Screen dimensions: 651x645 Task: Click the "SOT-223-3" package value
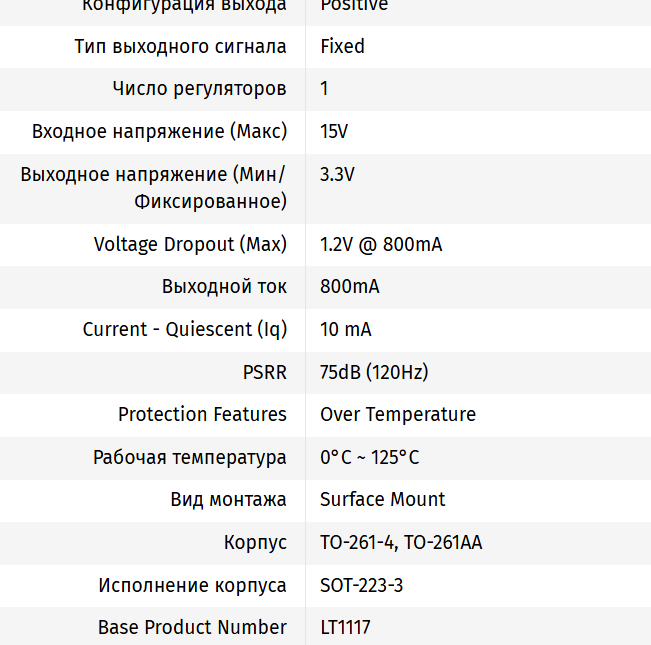[361, 585]
